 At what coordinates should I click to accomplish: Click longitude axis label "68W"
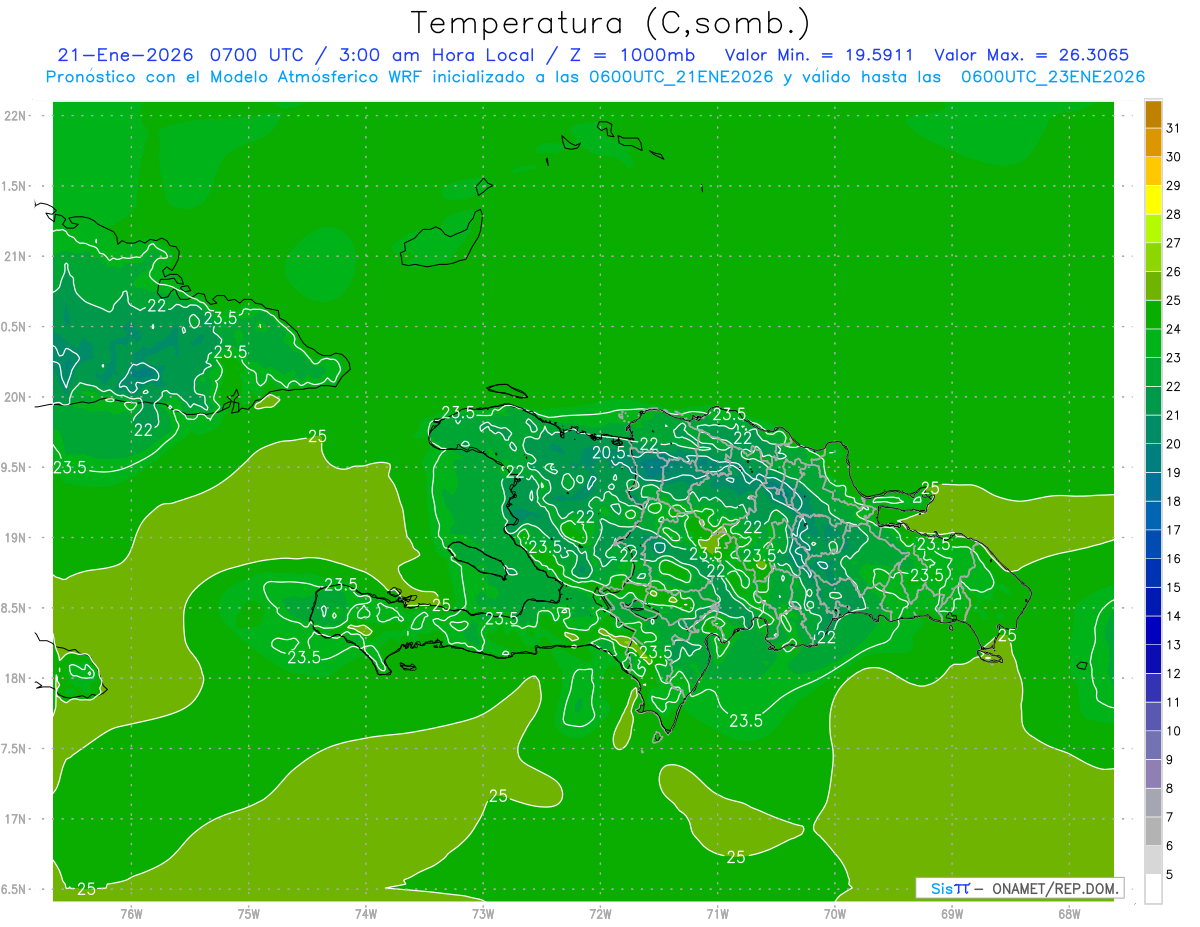click(1068, 913)
